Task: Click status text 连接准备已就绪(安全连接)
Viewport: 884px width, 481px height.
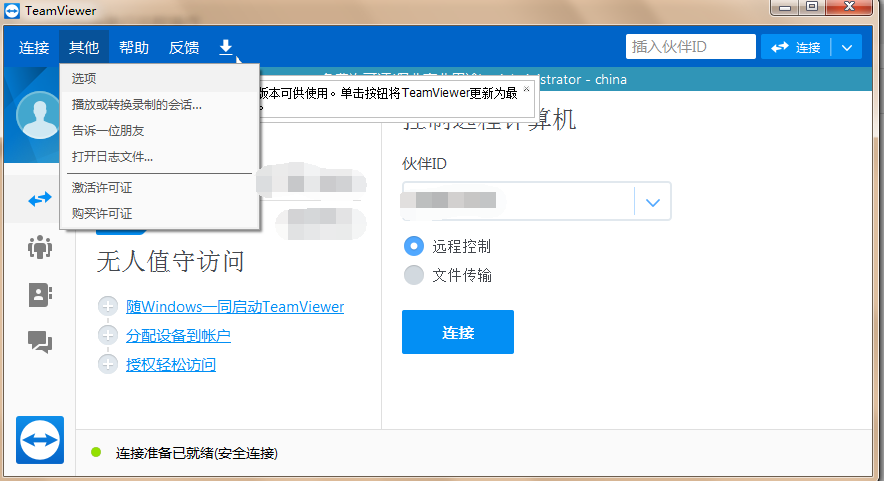Action: 197,453
